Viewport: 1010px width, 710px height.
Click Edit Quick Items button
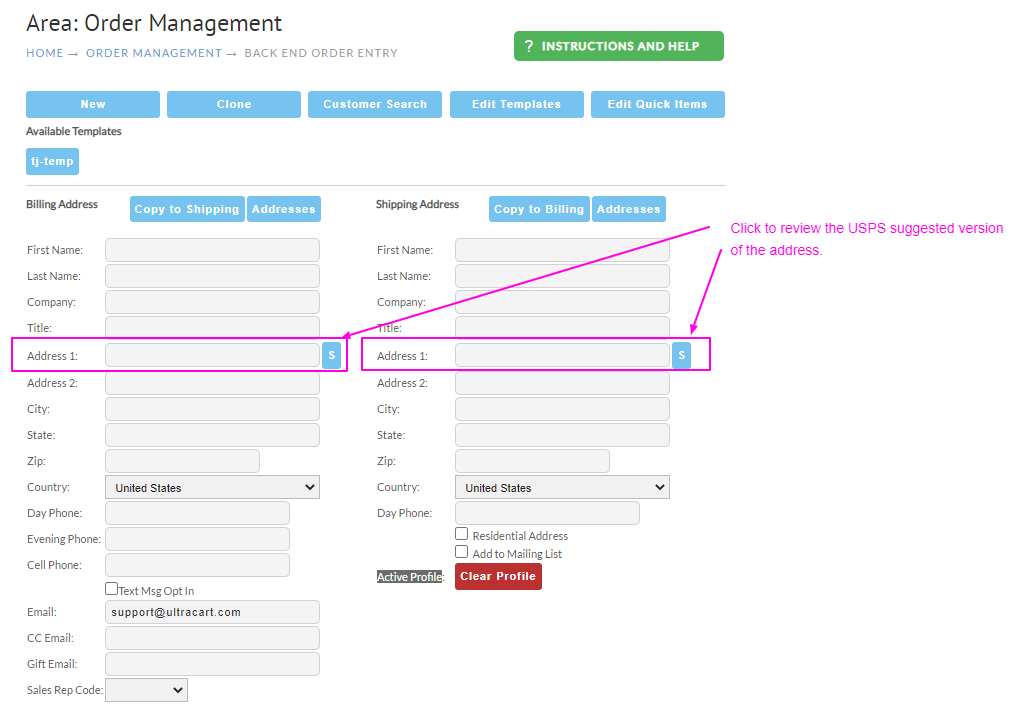658,104
